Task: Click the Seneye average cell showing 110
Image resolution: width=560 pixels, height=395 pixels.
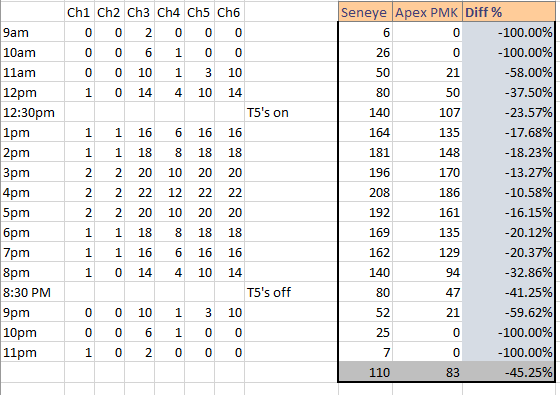Action: point(365,372)
